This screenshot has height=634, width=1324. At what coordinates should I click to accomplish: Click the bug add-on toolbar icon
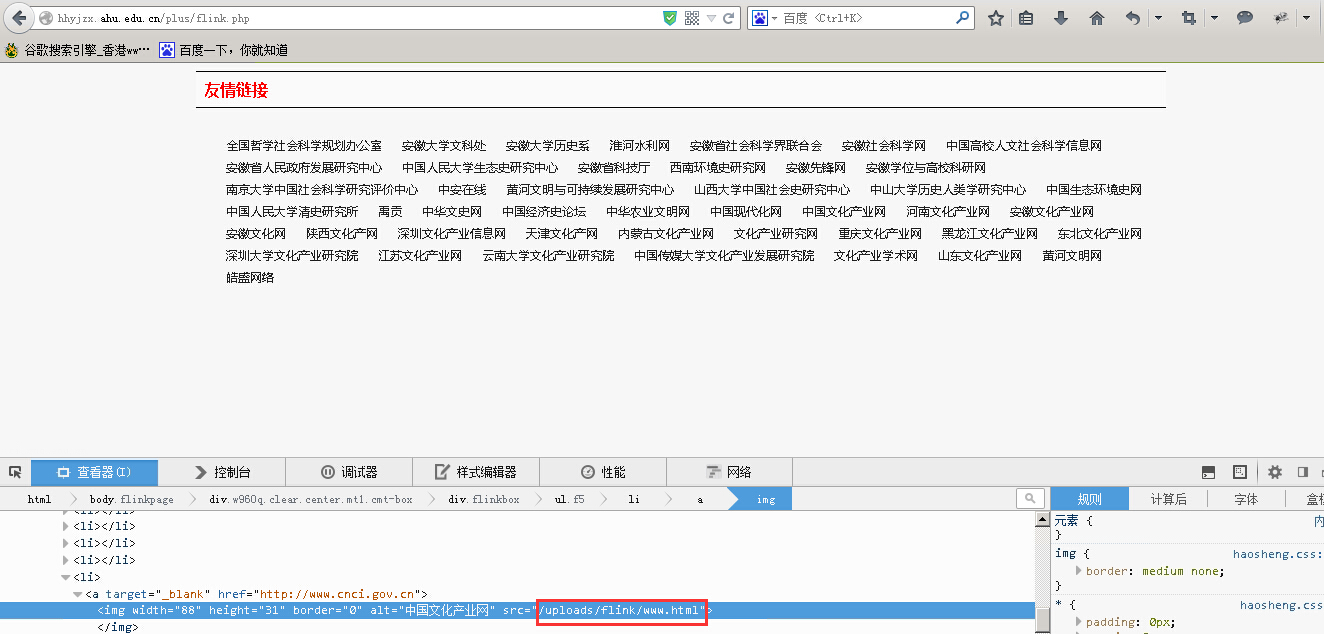tap(1281, 18)
